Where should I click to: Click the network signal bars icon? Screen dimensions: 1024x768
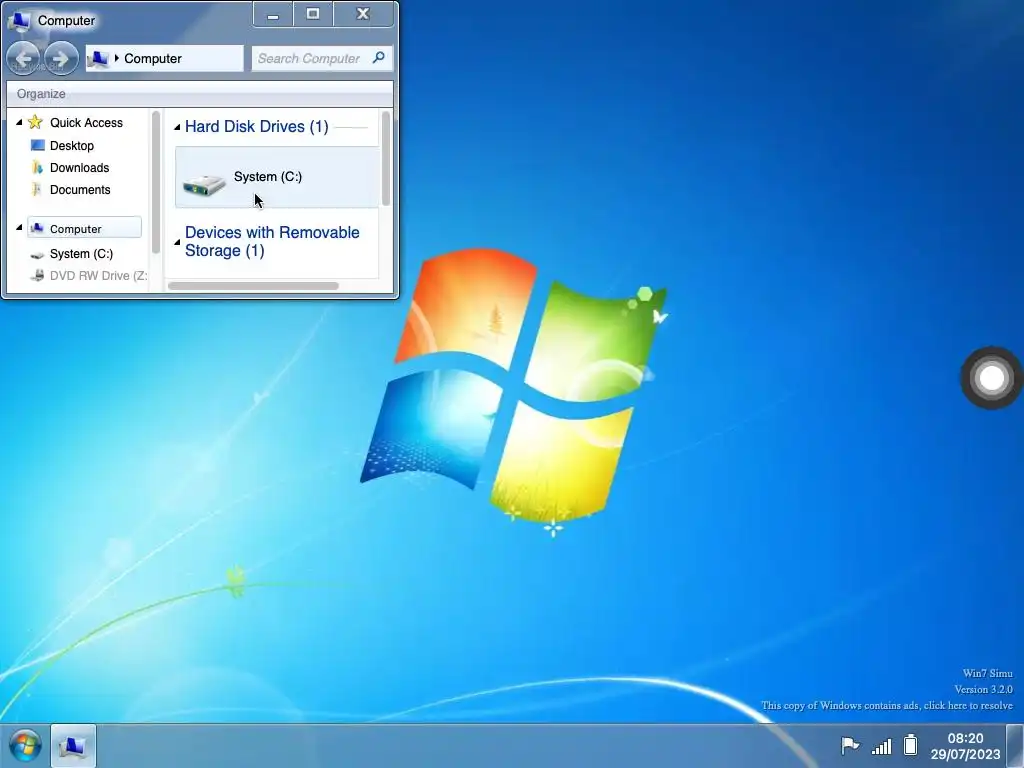click(x=882, y=746)
